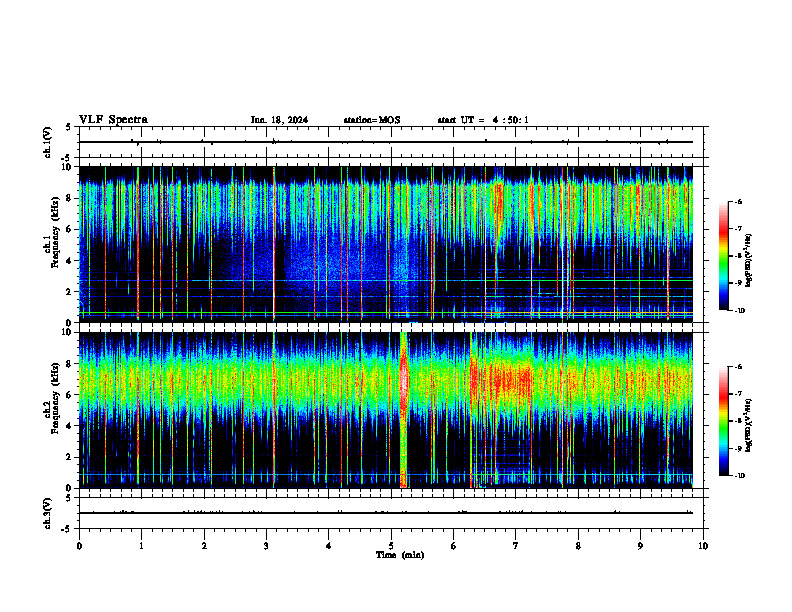
Task: Click the "station=MOS" header text
Action: (372, 120)
